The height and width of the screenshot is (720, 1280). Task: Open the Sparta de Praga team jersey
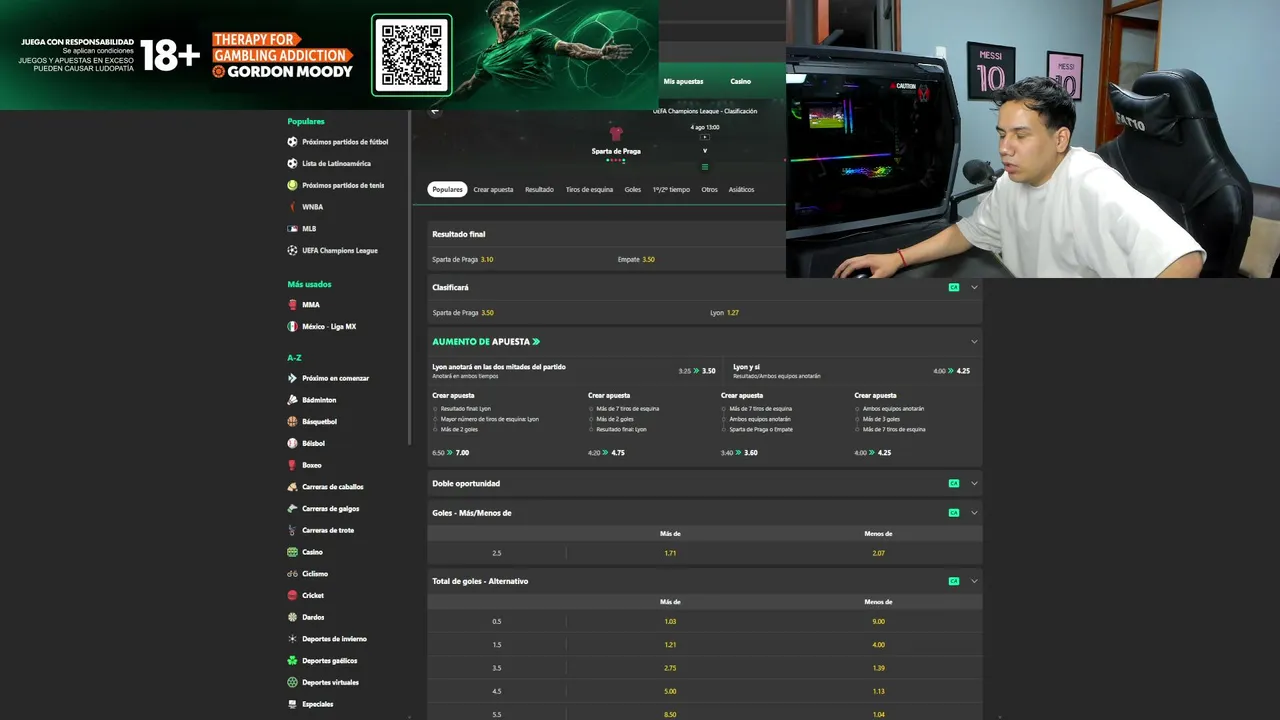(616, 133)
